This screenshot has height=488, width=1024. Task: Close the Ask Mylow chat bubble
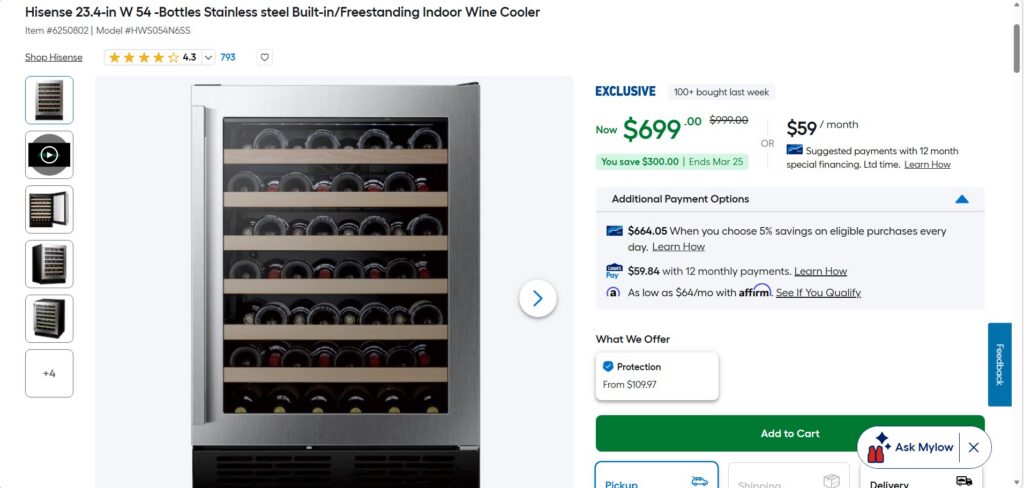click(x=973, y=447)
